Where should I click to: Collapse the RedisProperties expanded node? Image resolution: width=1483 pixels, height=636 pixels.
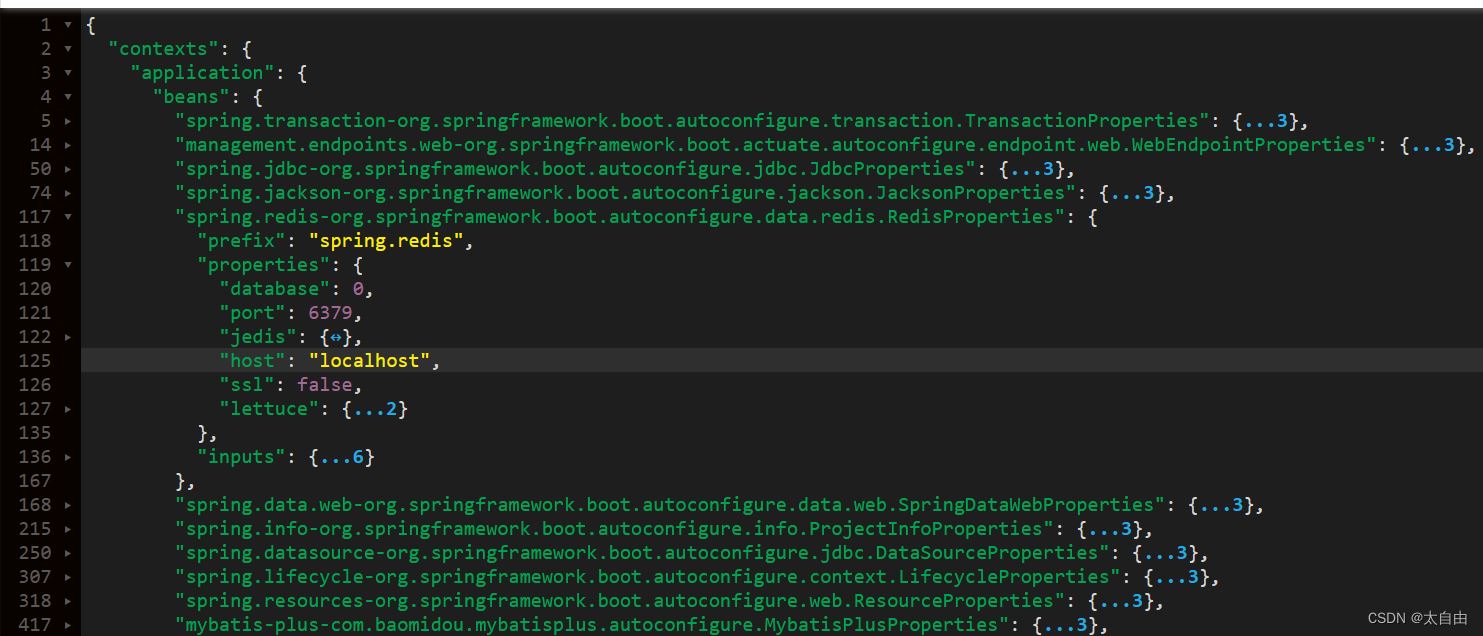point(68,216)
